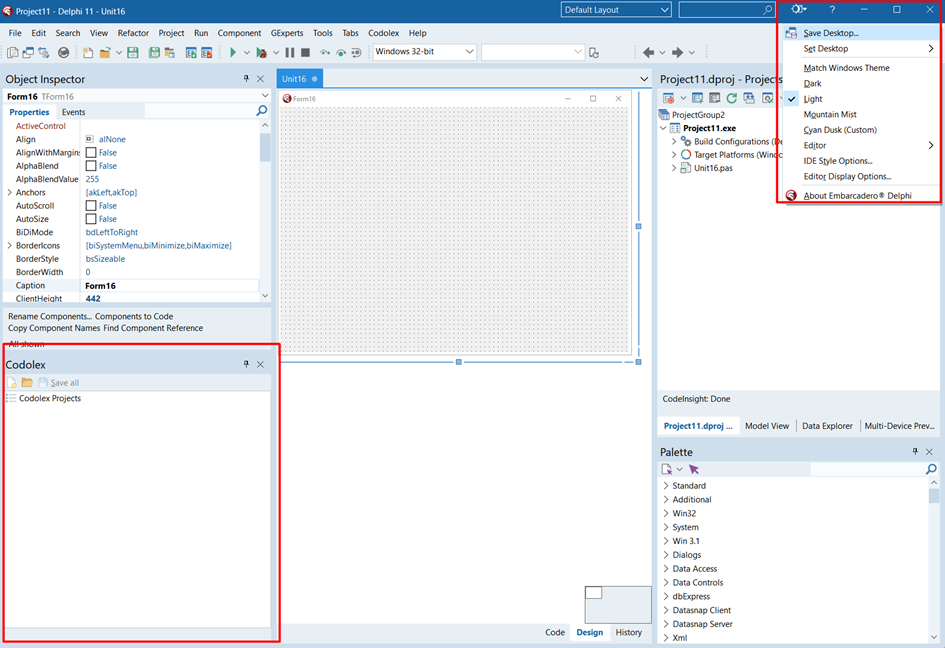
Task: Switch to the Code view tab
Action: click(555, 632)
